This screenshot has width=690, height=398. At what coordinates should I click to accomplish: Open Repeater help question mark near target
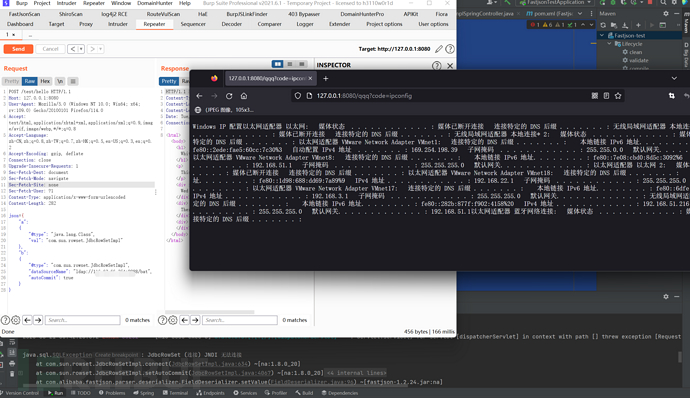click(450, 49)
